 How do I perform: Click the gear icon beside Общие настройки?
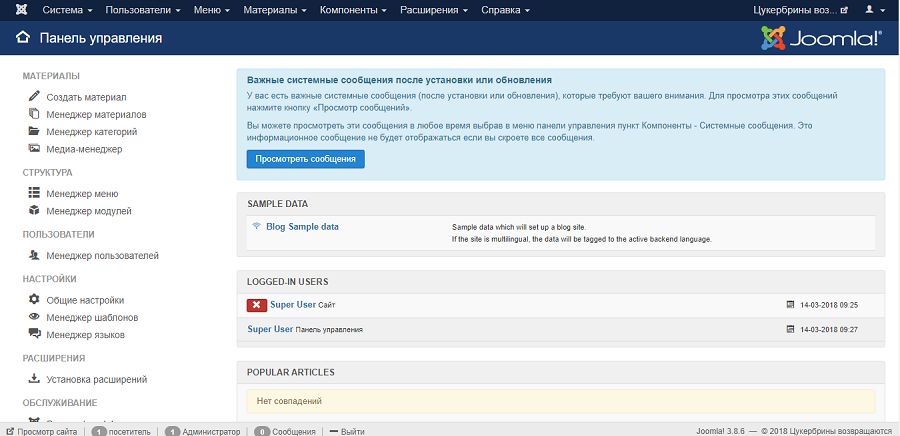(34, 300)
